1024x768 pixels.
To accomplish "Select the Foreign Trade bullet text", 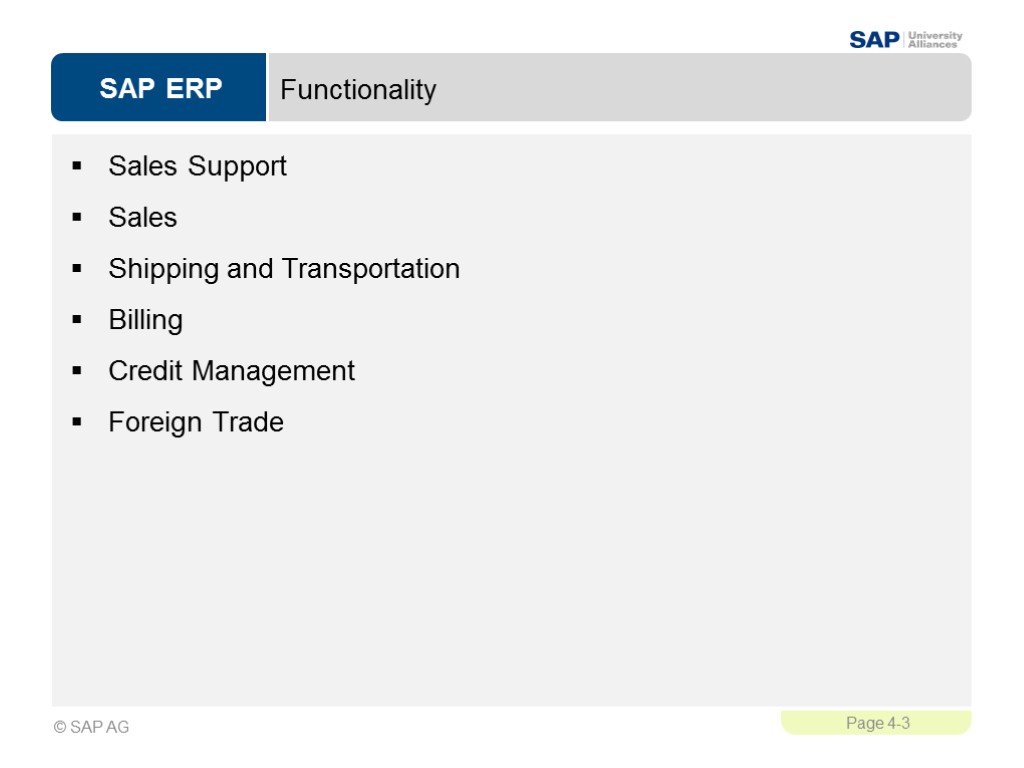I will pos(196,422).
